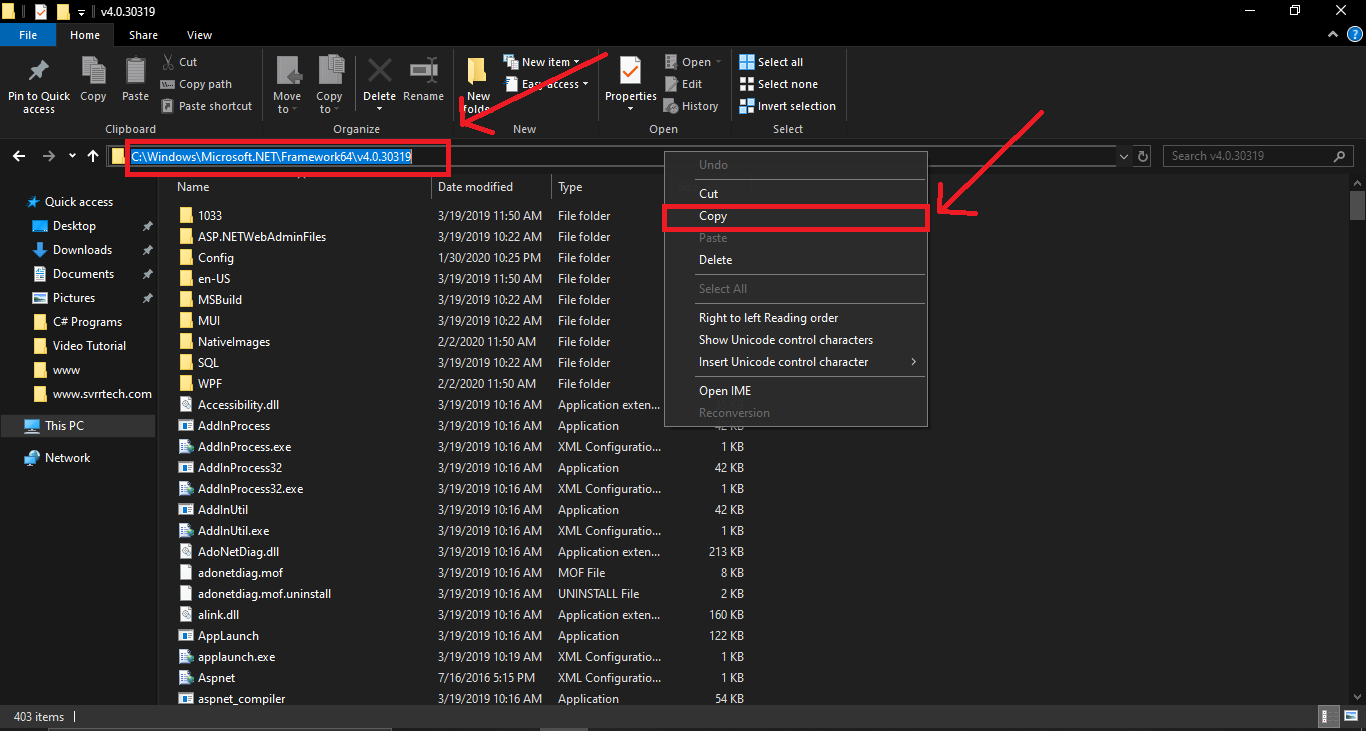The height and width of the screenshot is (731, 1366).
Task: Click the Delete X icon in ribbon
Action: click(x=379, y=70)
